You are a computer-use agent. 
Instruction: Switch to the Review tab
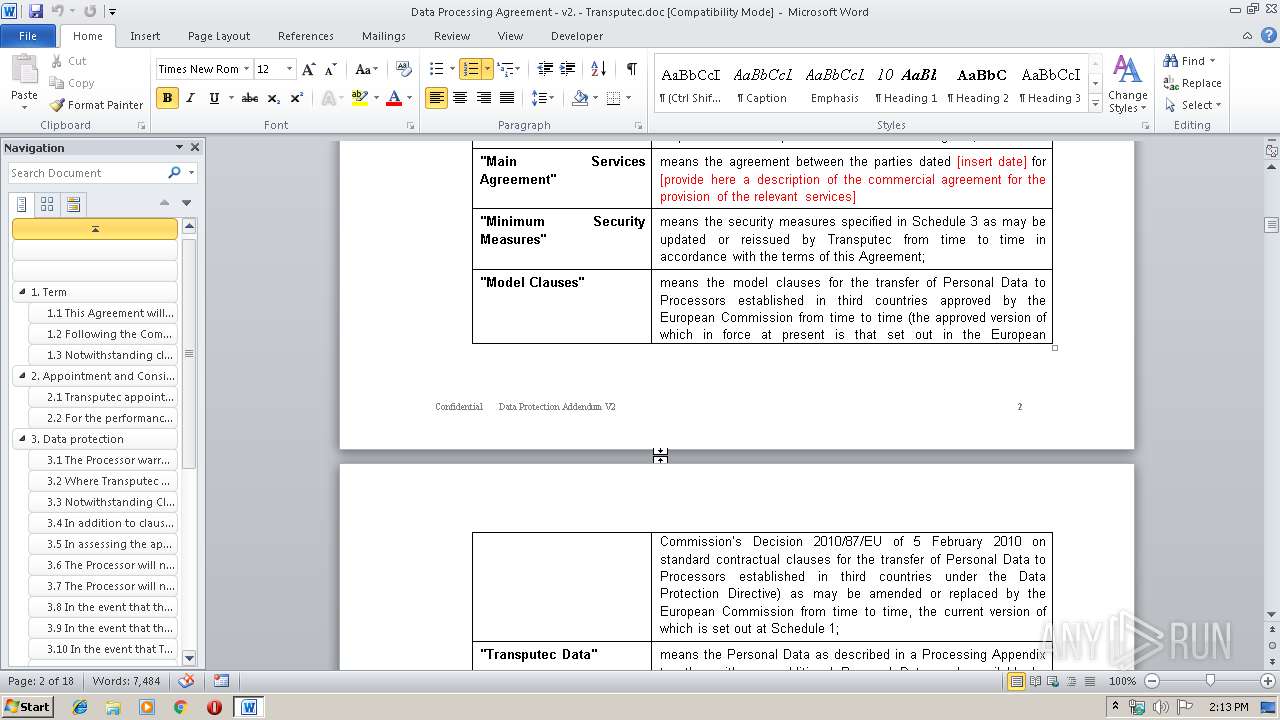click(452, 36)
